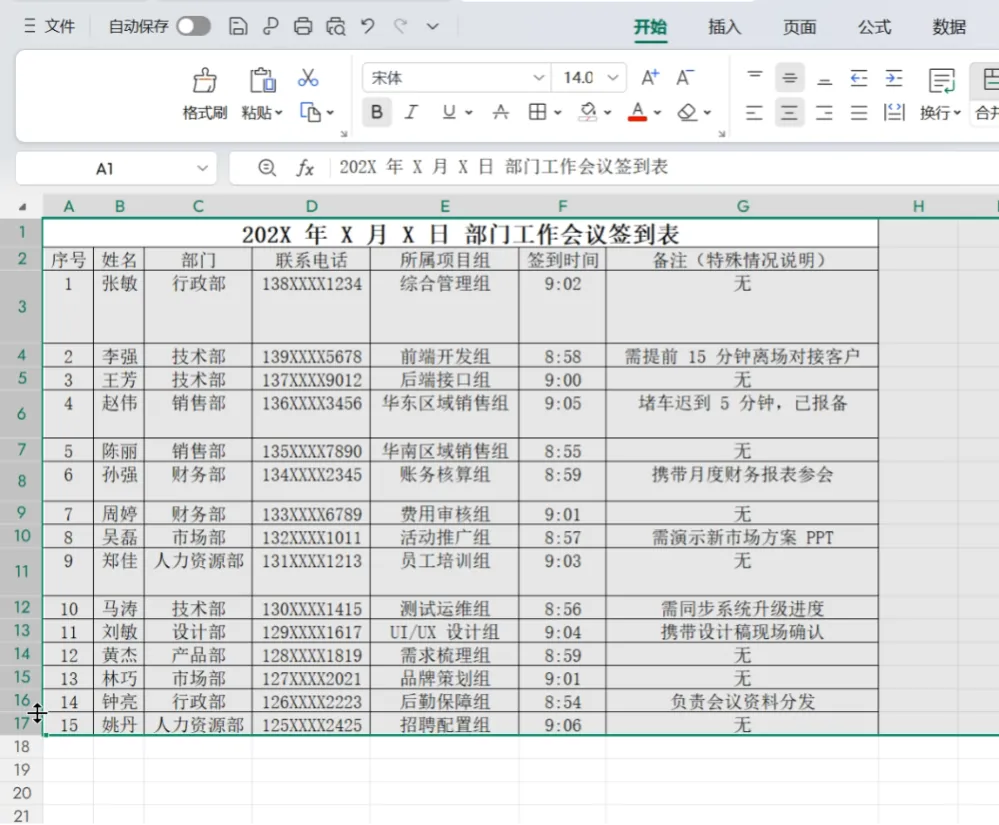Click the justify alignment icon
The height and width of the screenshot is (825, 999).
point(859,113)
